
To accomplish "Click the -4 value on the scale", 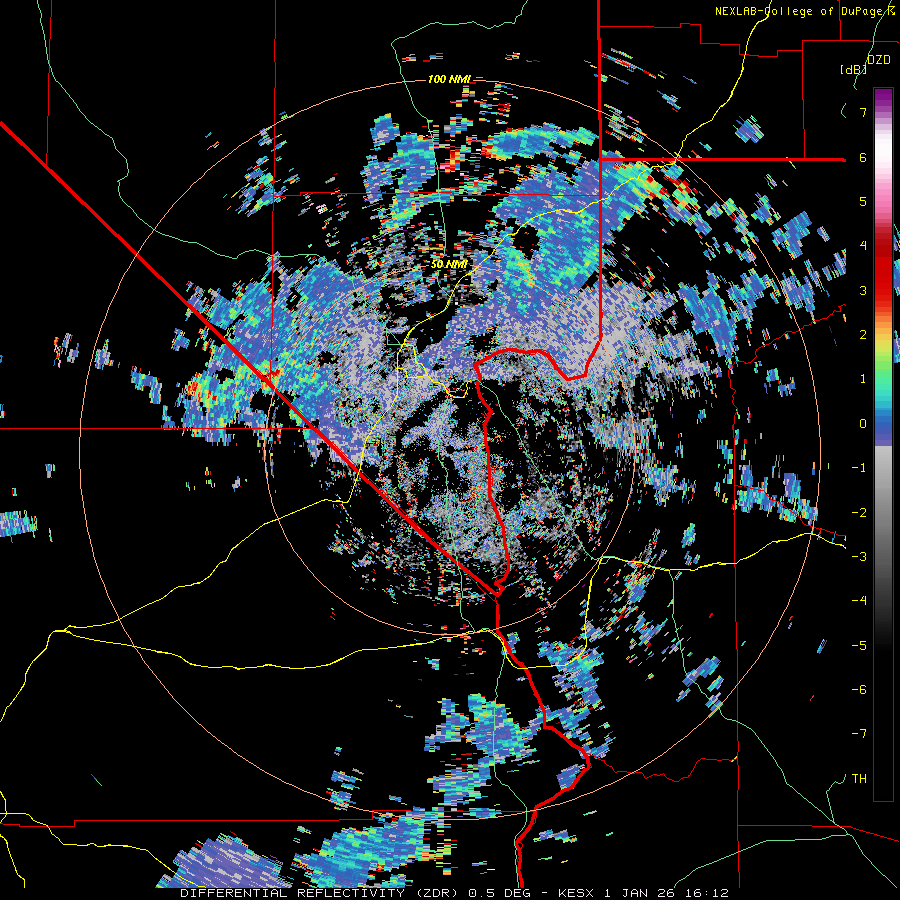I will pos(859,601).
